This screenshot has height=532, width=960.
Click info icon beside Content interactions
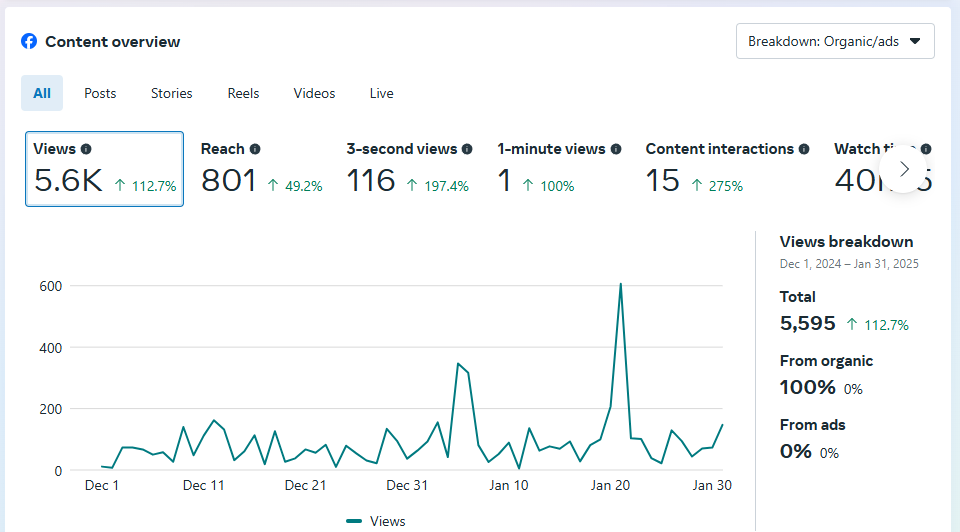(804, 149)
